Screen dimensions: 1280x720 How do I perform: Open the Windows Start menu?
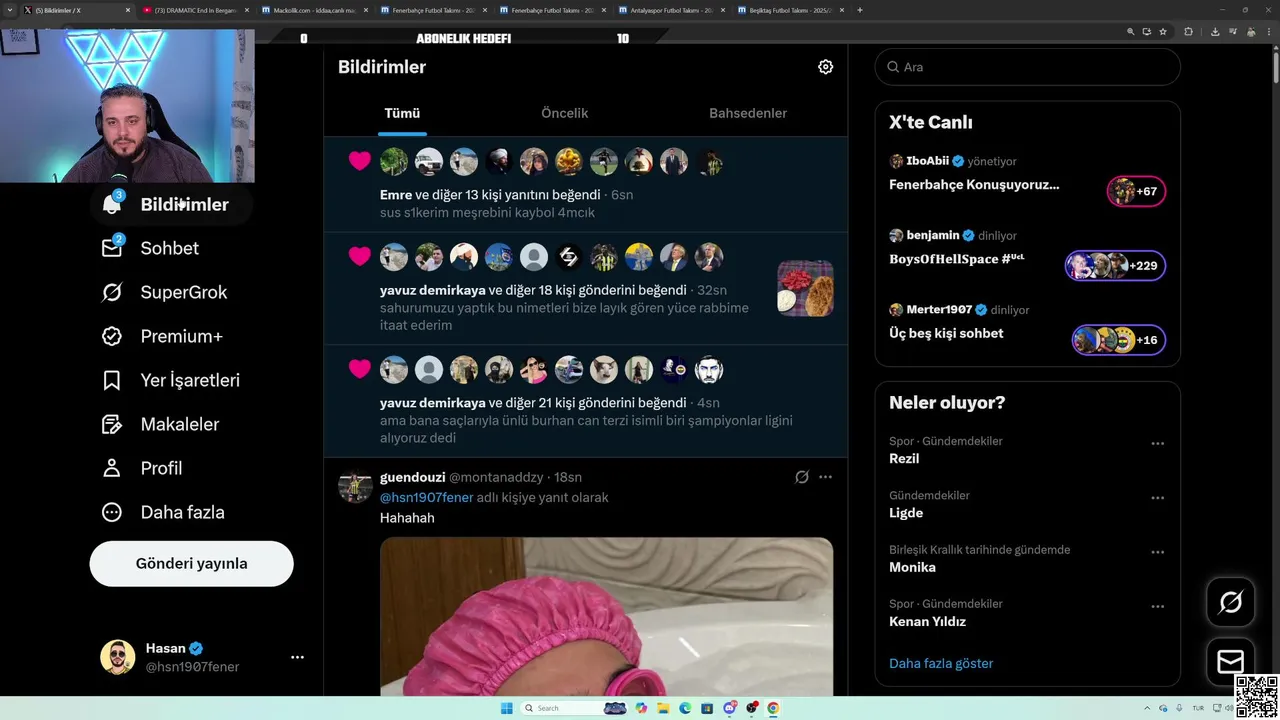click(x=506, y=708)
